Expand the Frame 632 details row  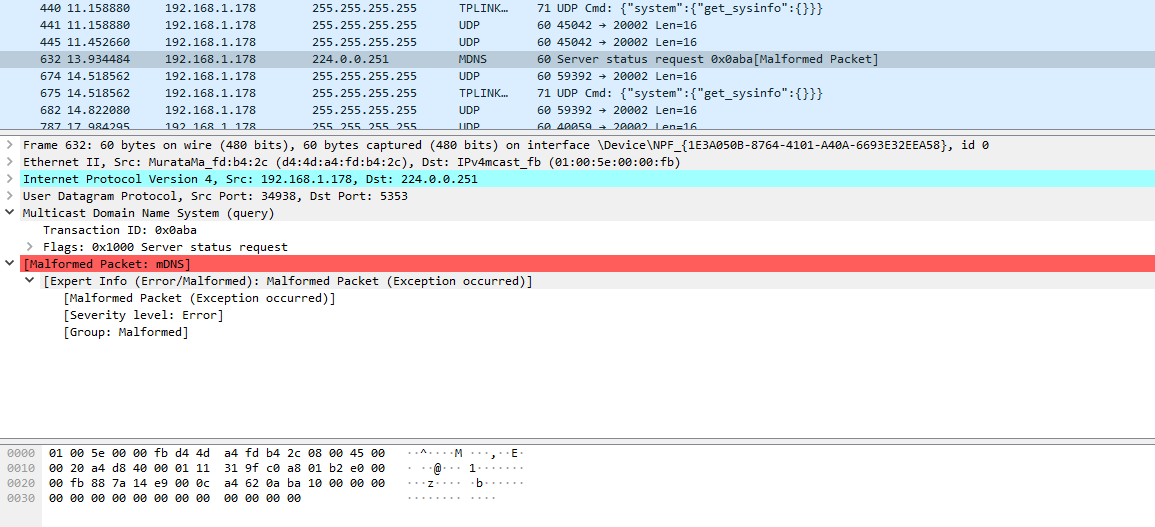[x=9, y=145]
